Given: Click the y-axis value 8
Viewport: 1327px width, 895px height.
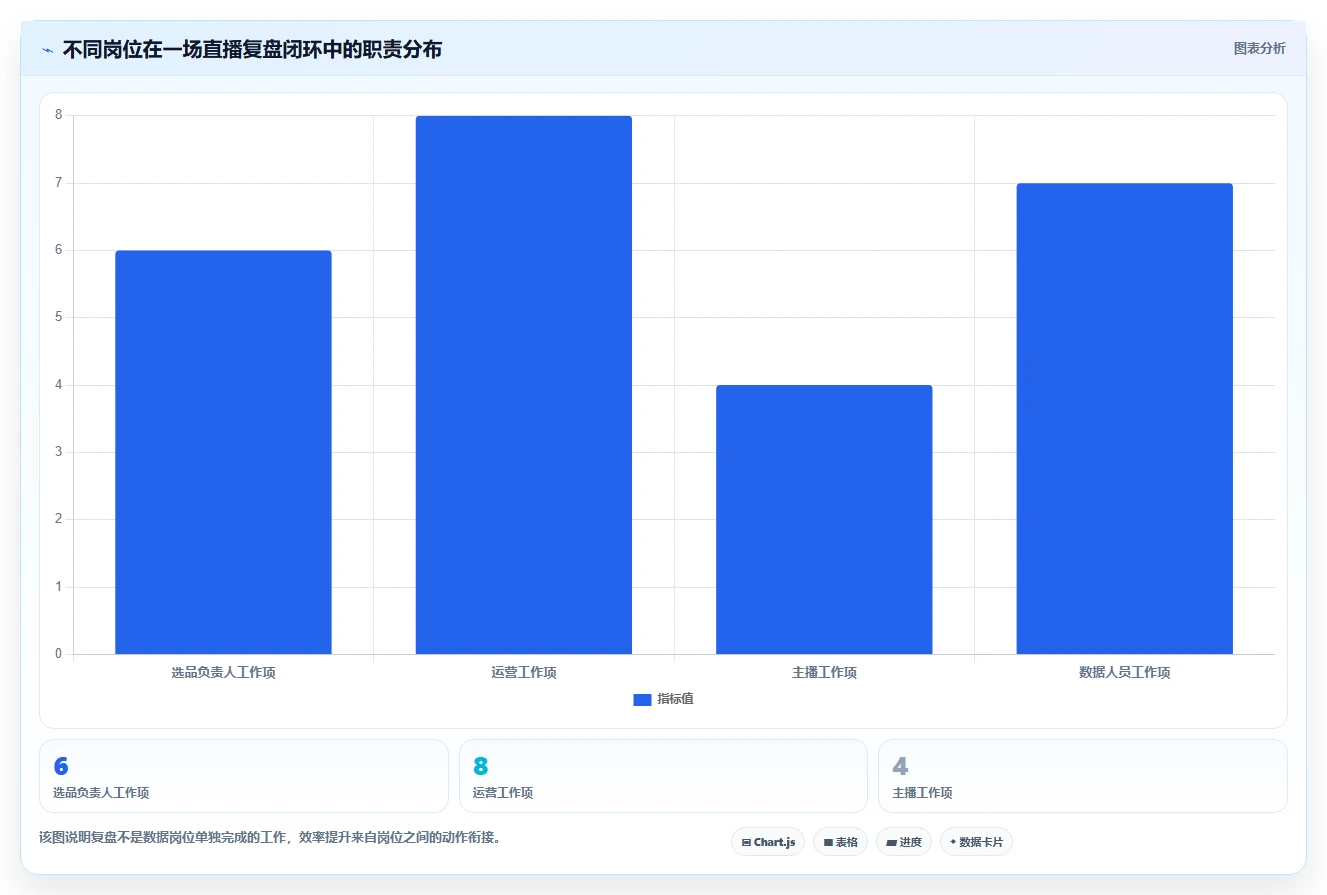Looking at the screenshot, I should pos(58,115).
